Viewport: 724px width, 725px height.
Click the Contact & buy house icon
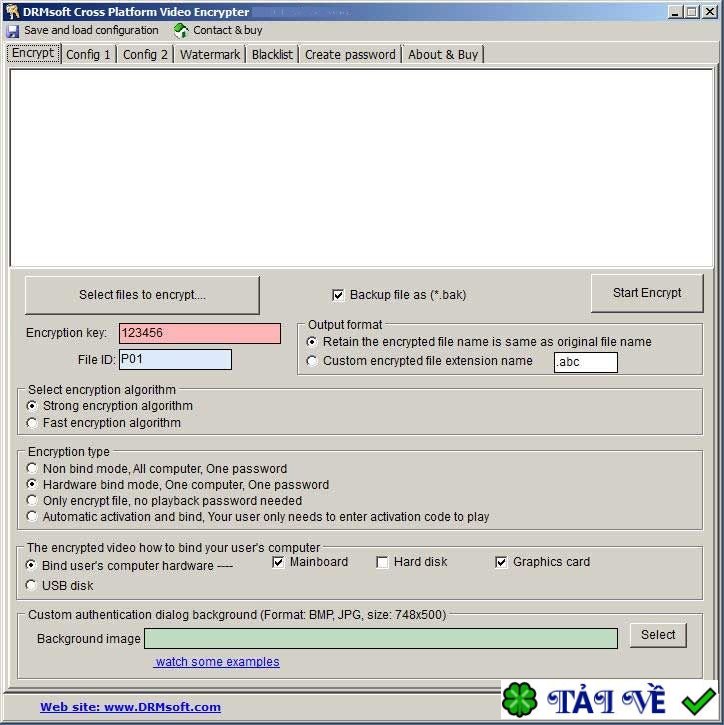pyautogui.click(x=181, y=31)
